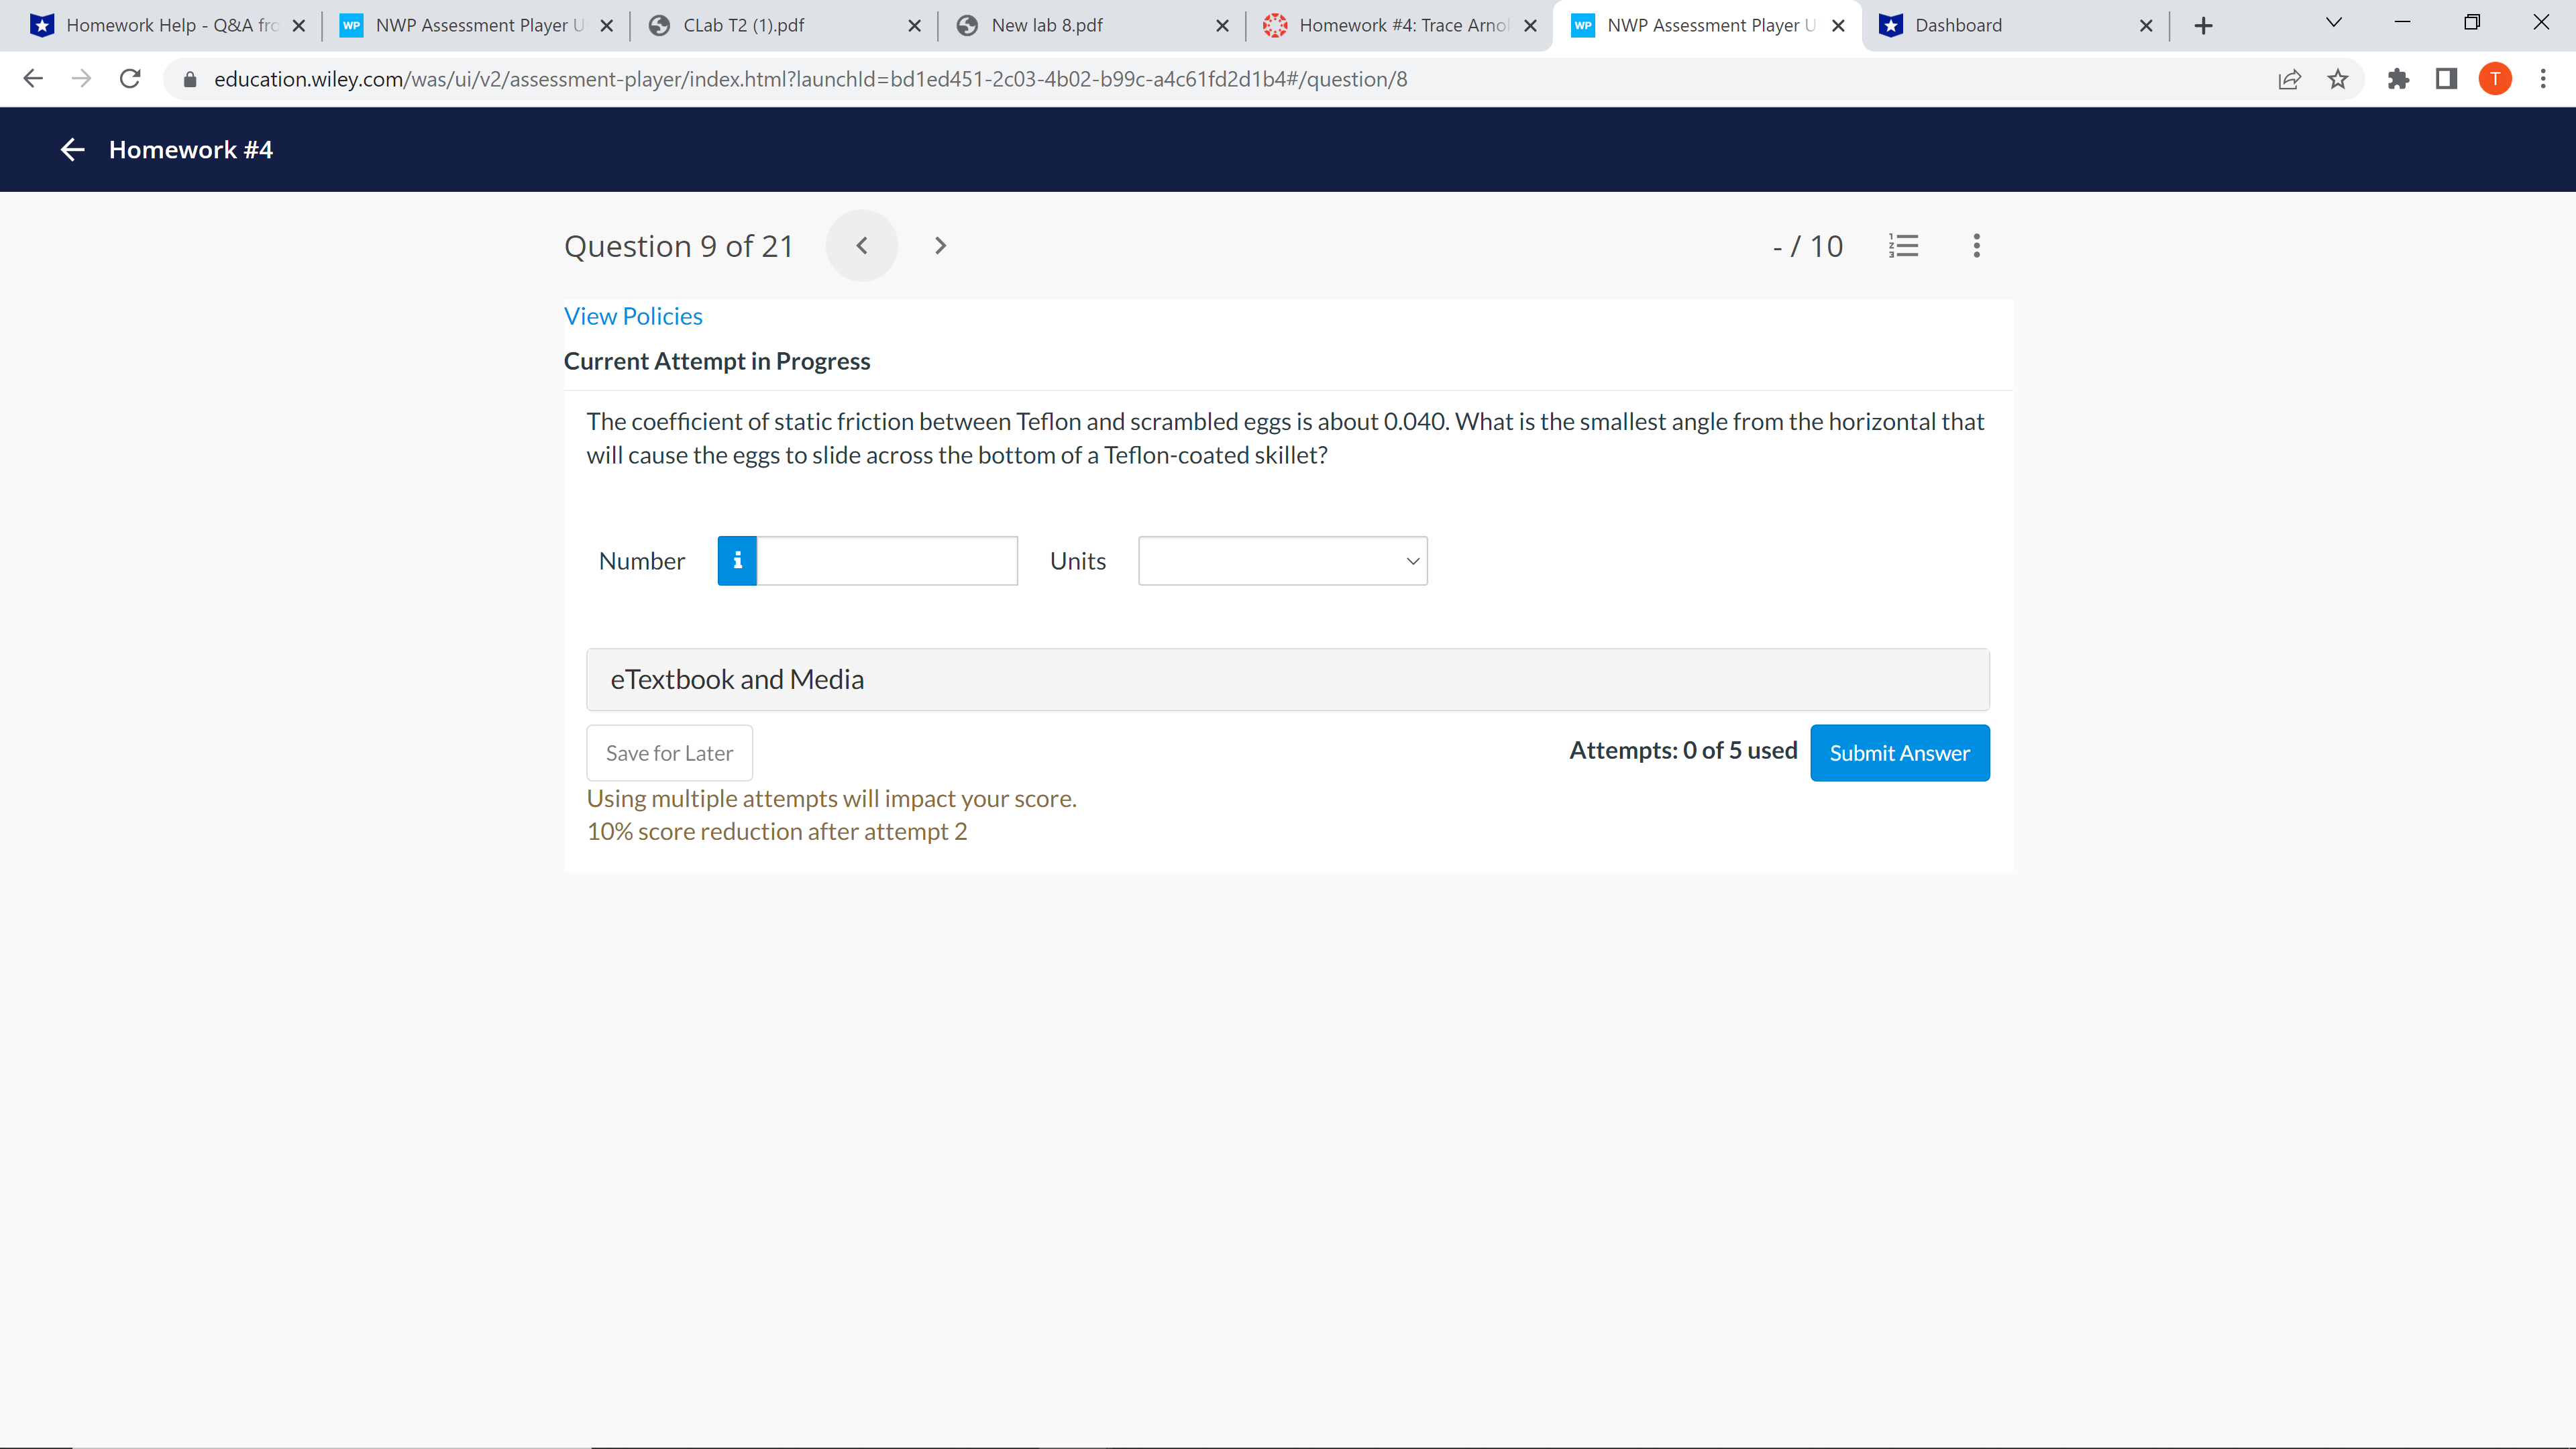
Task: Click the info icon next to the Number field
Action: tap(737, 560)
